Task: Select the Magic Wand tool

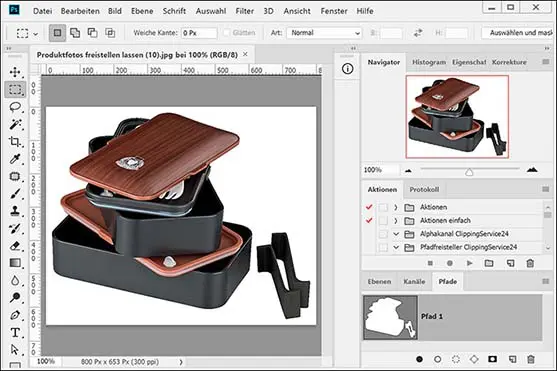Action: click(x=15, y=124)
